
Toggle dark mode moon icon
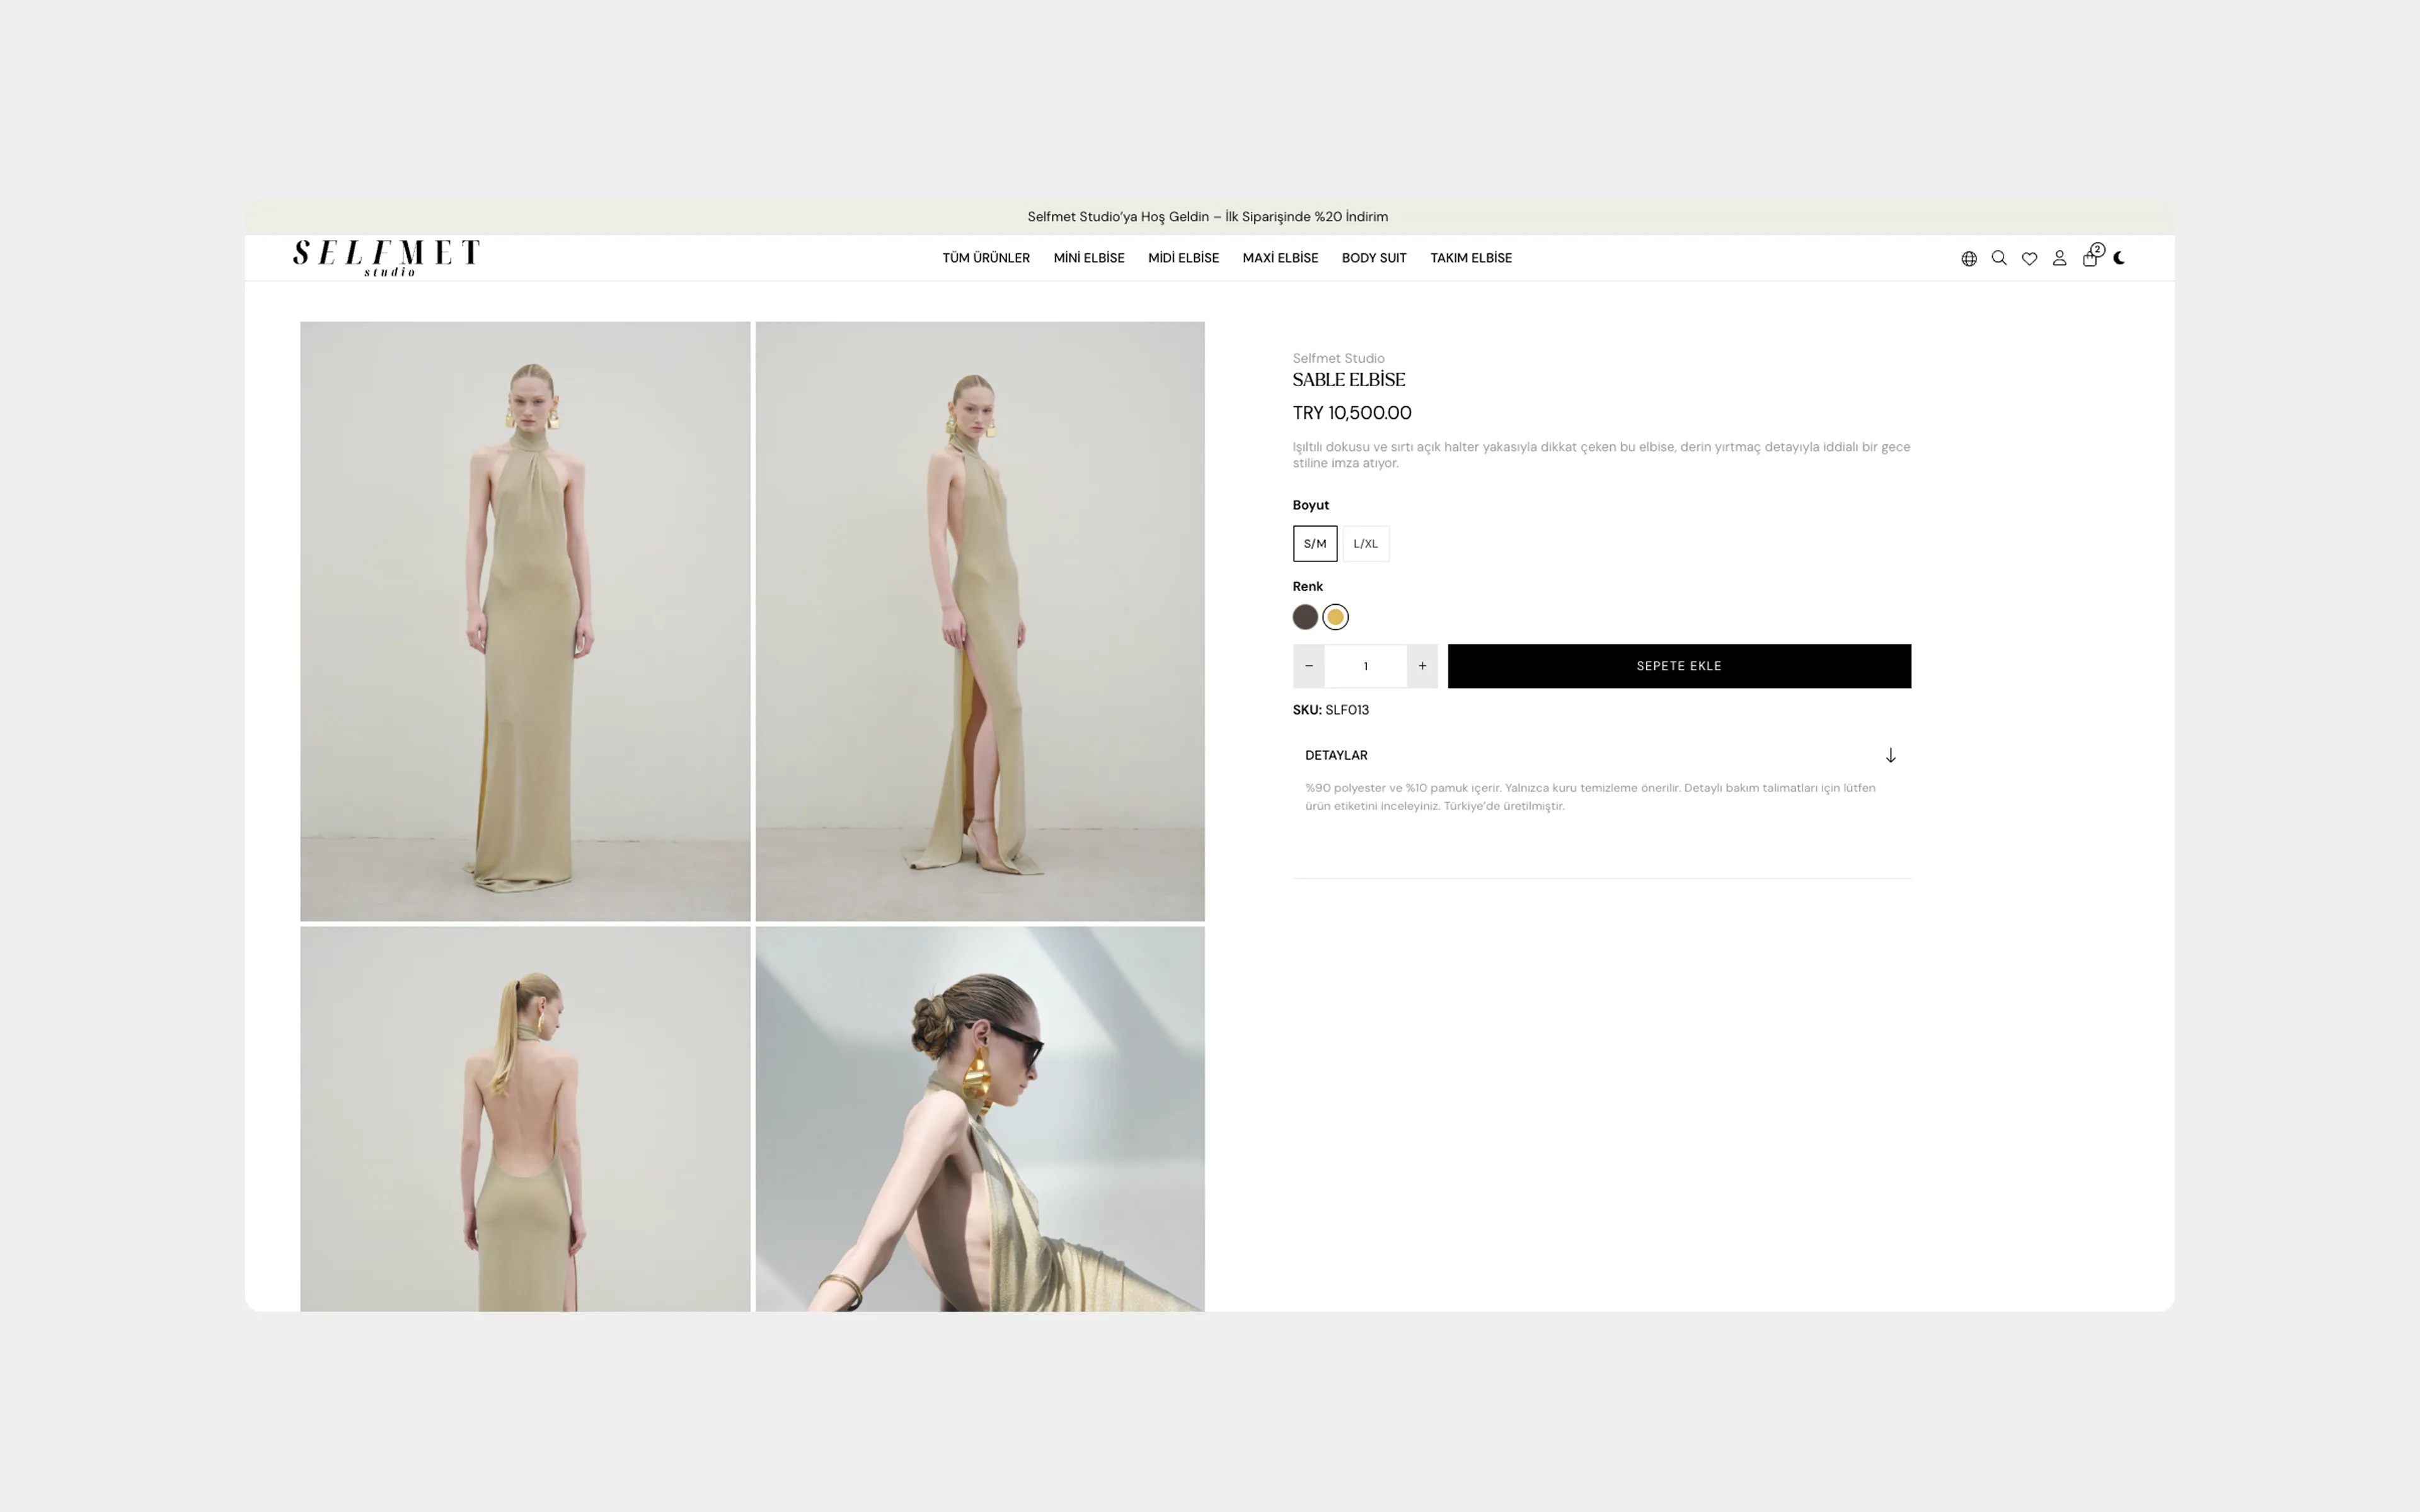pyautogui.click(x=2119, y=258)
